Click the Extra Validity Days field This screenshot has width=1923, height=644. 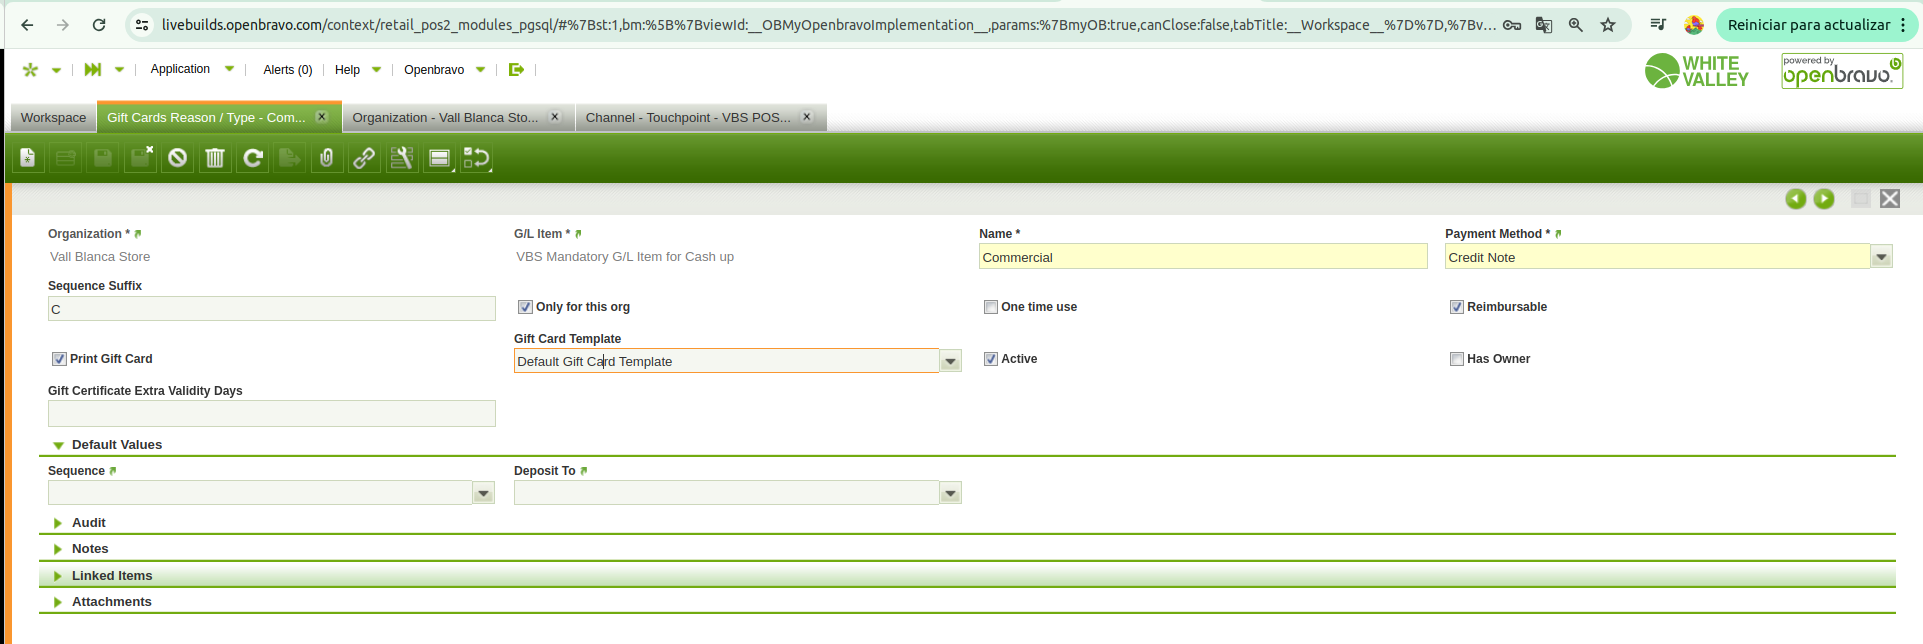pos(272,414)
